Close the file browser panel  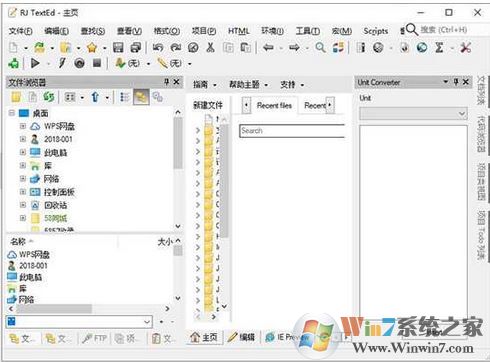(x=176, y=82)
